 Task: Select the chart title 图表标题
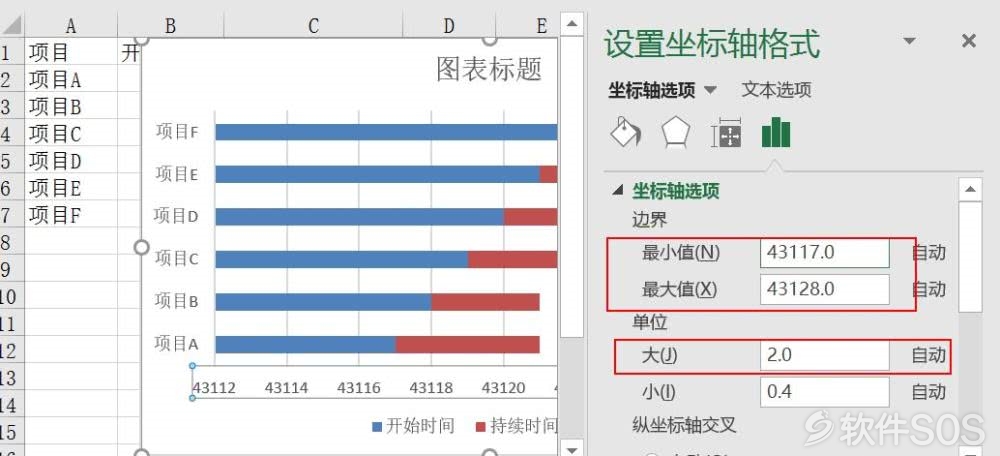tap(489, 69)
